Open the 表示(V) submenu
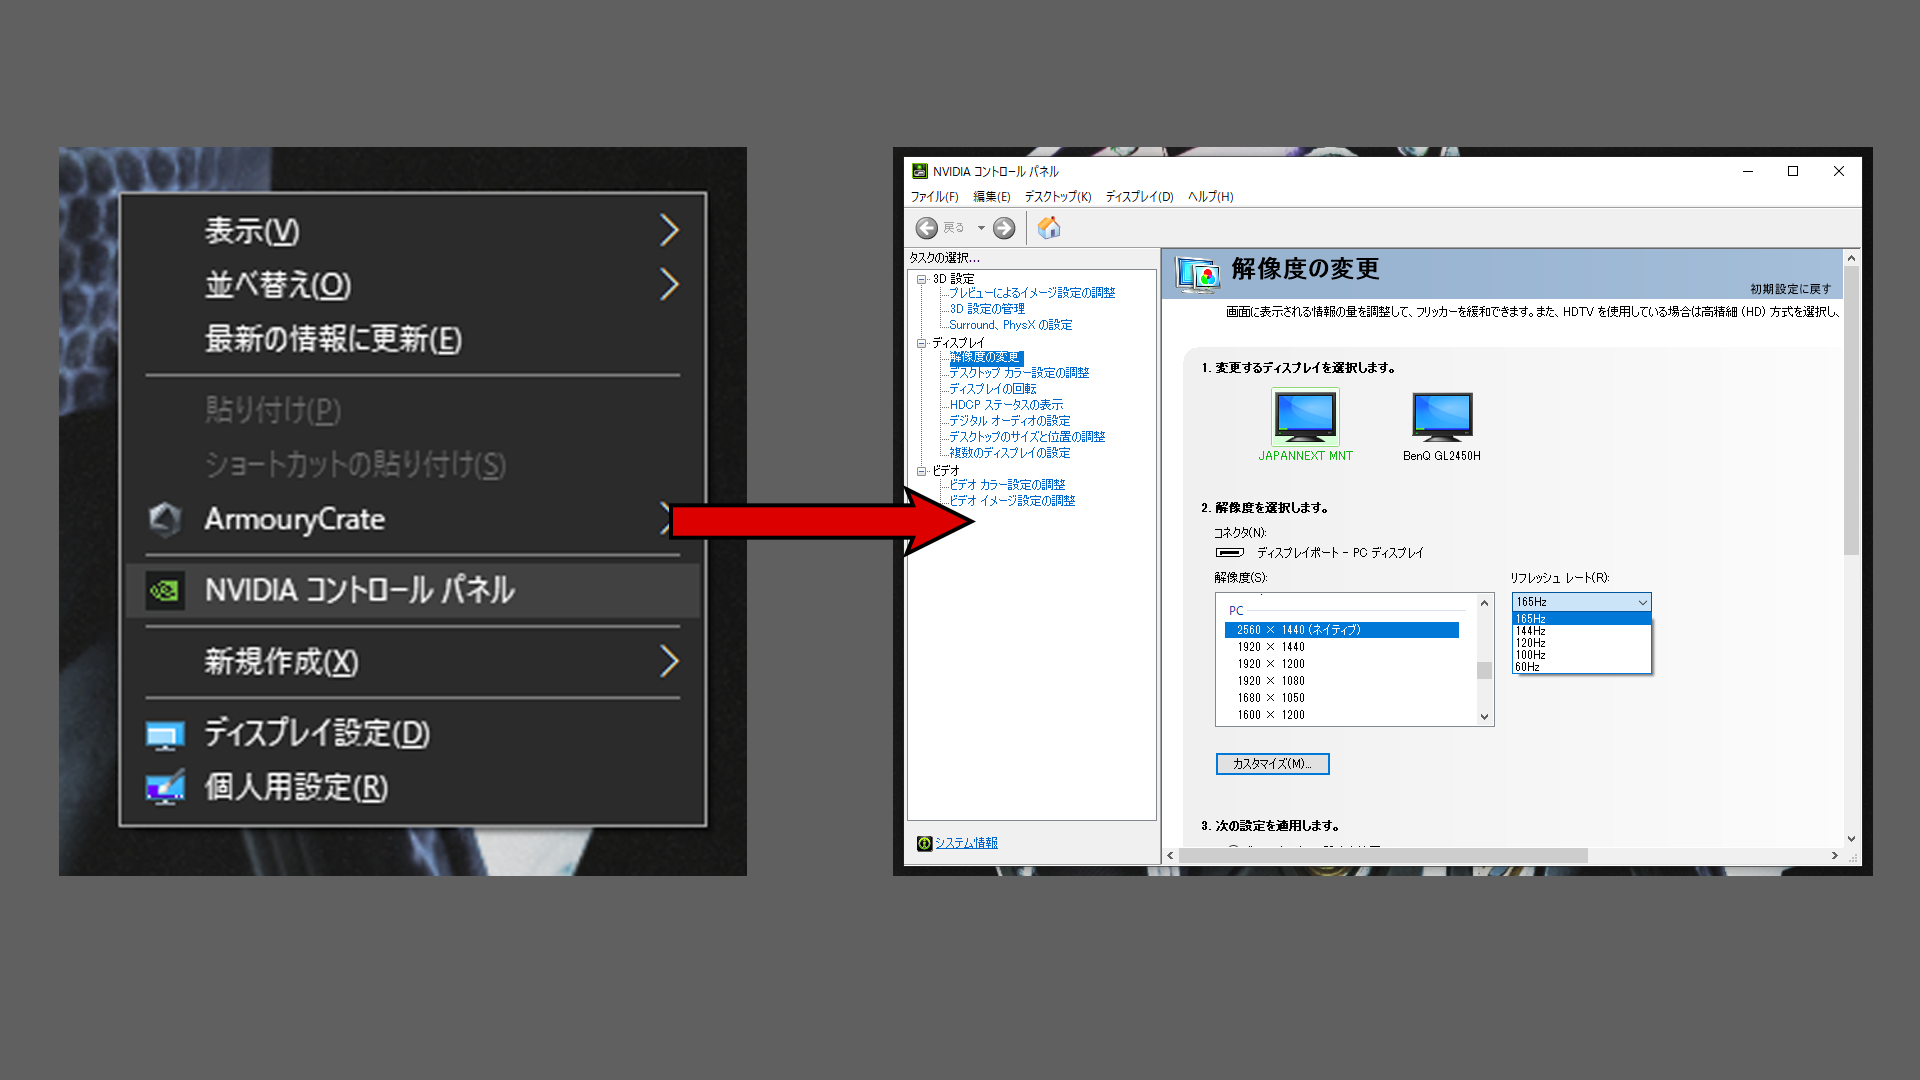 (413, 231)
